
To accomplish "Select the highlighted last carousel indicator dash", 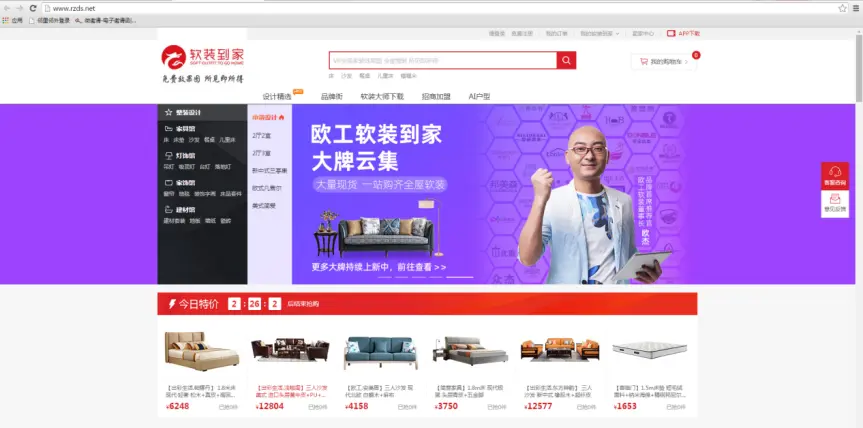I will click(460, 277).
